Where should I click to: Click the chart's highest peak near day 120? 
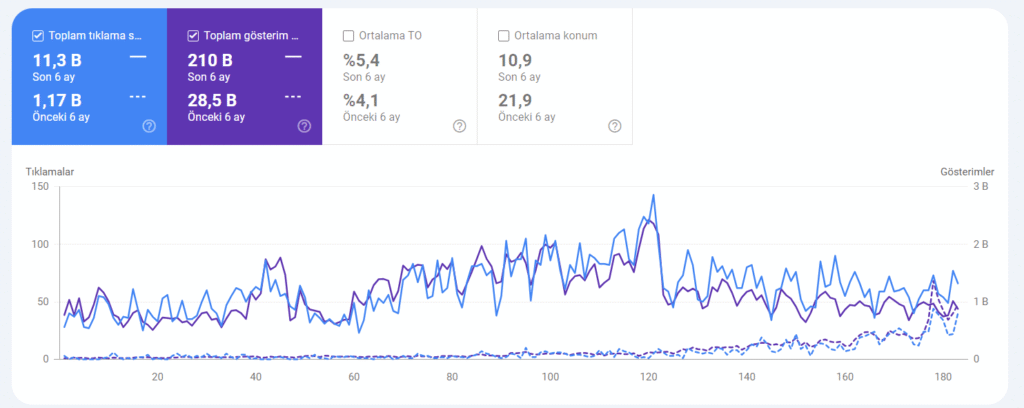(x=653, y=196)
